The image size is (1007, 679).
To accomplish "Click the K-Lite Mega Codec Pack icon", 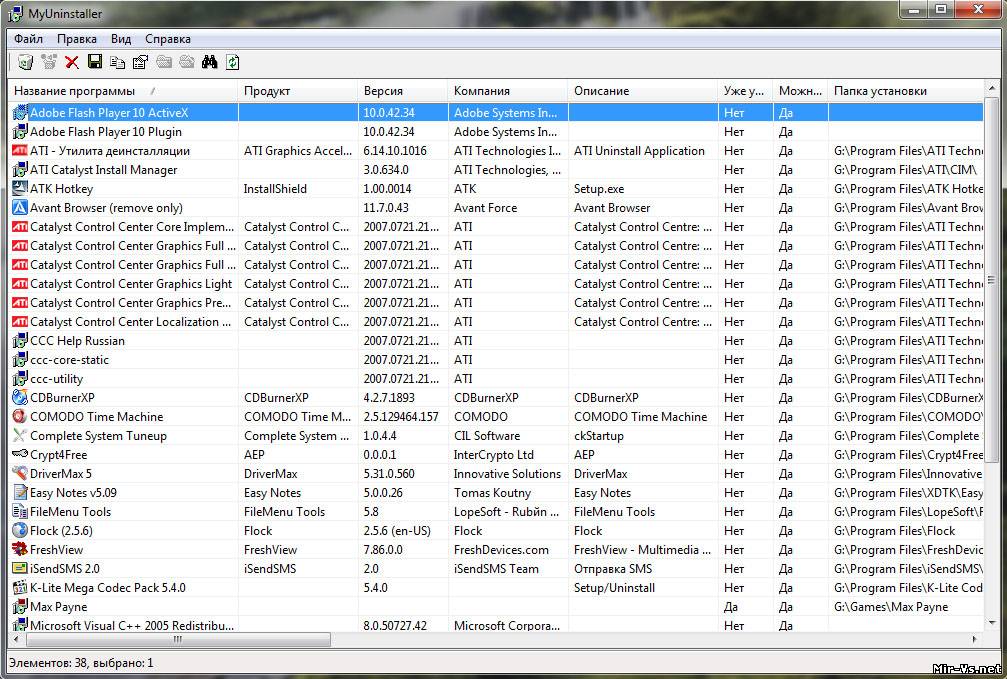I will click(x=20, y=587).
